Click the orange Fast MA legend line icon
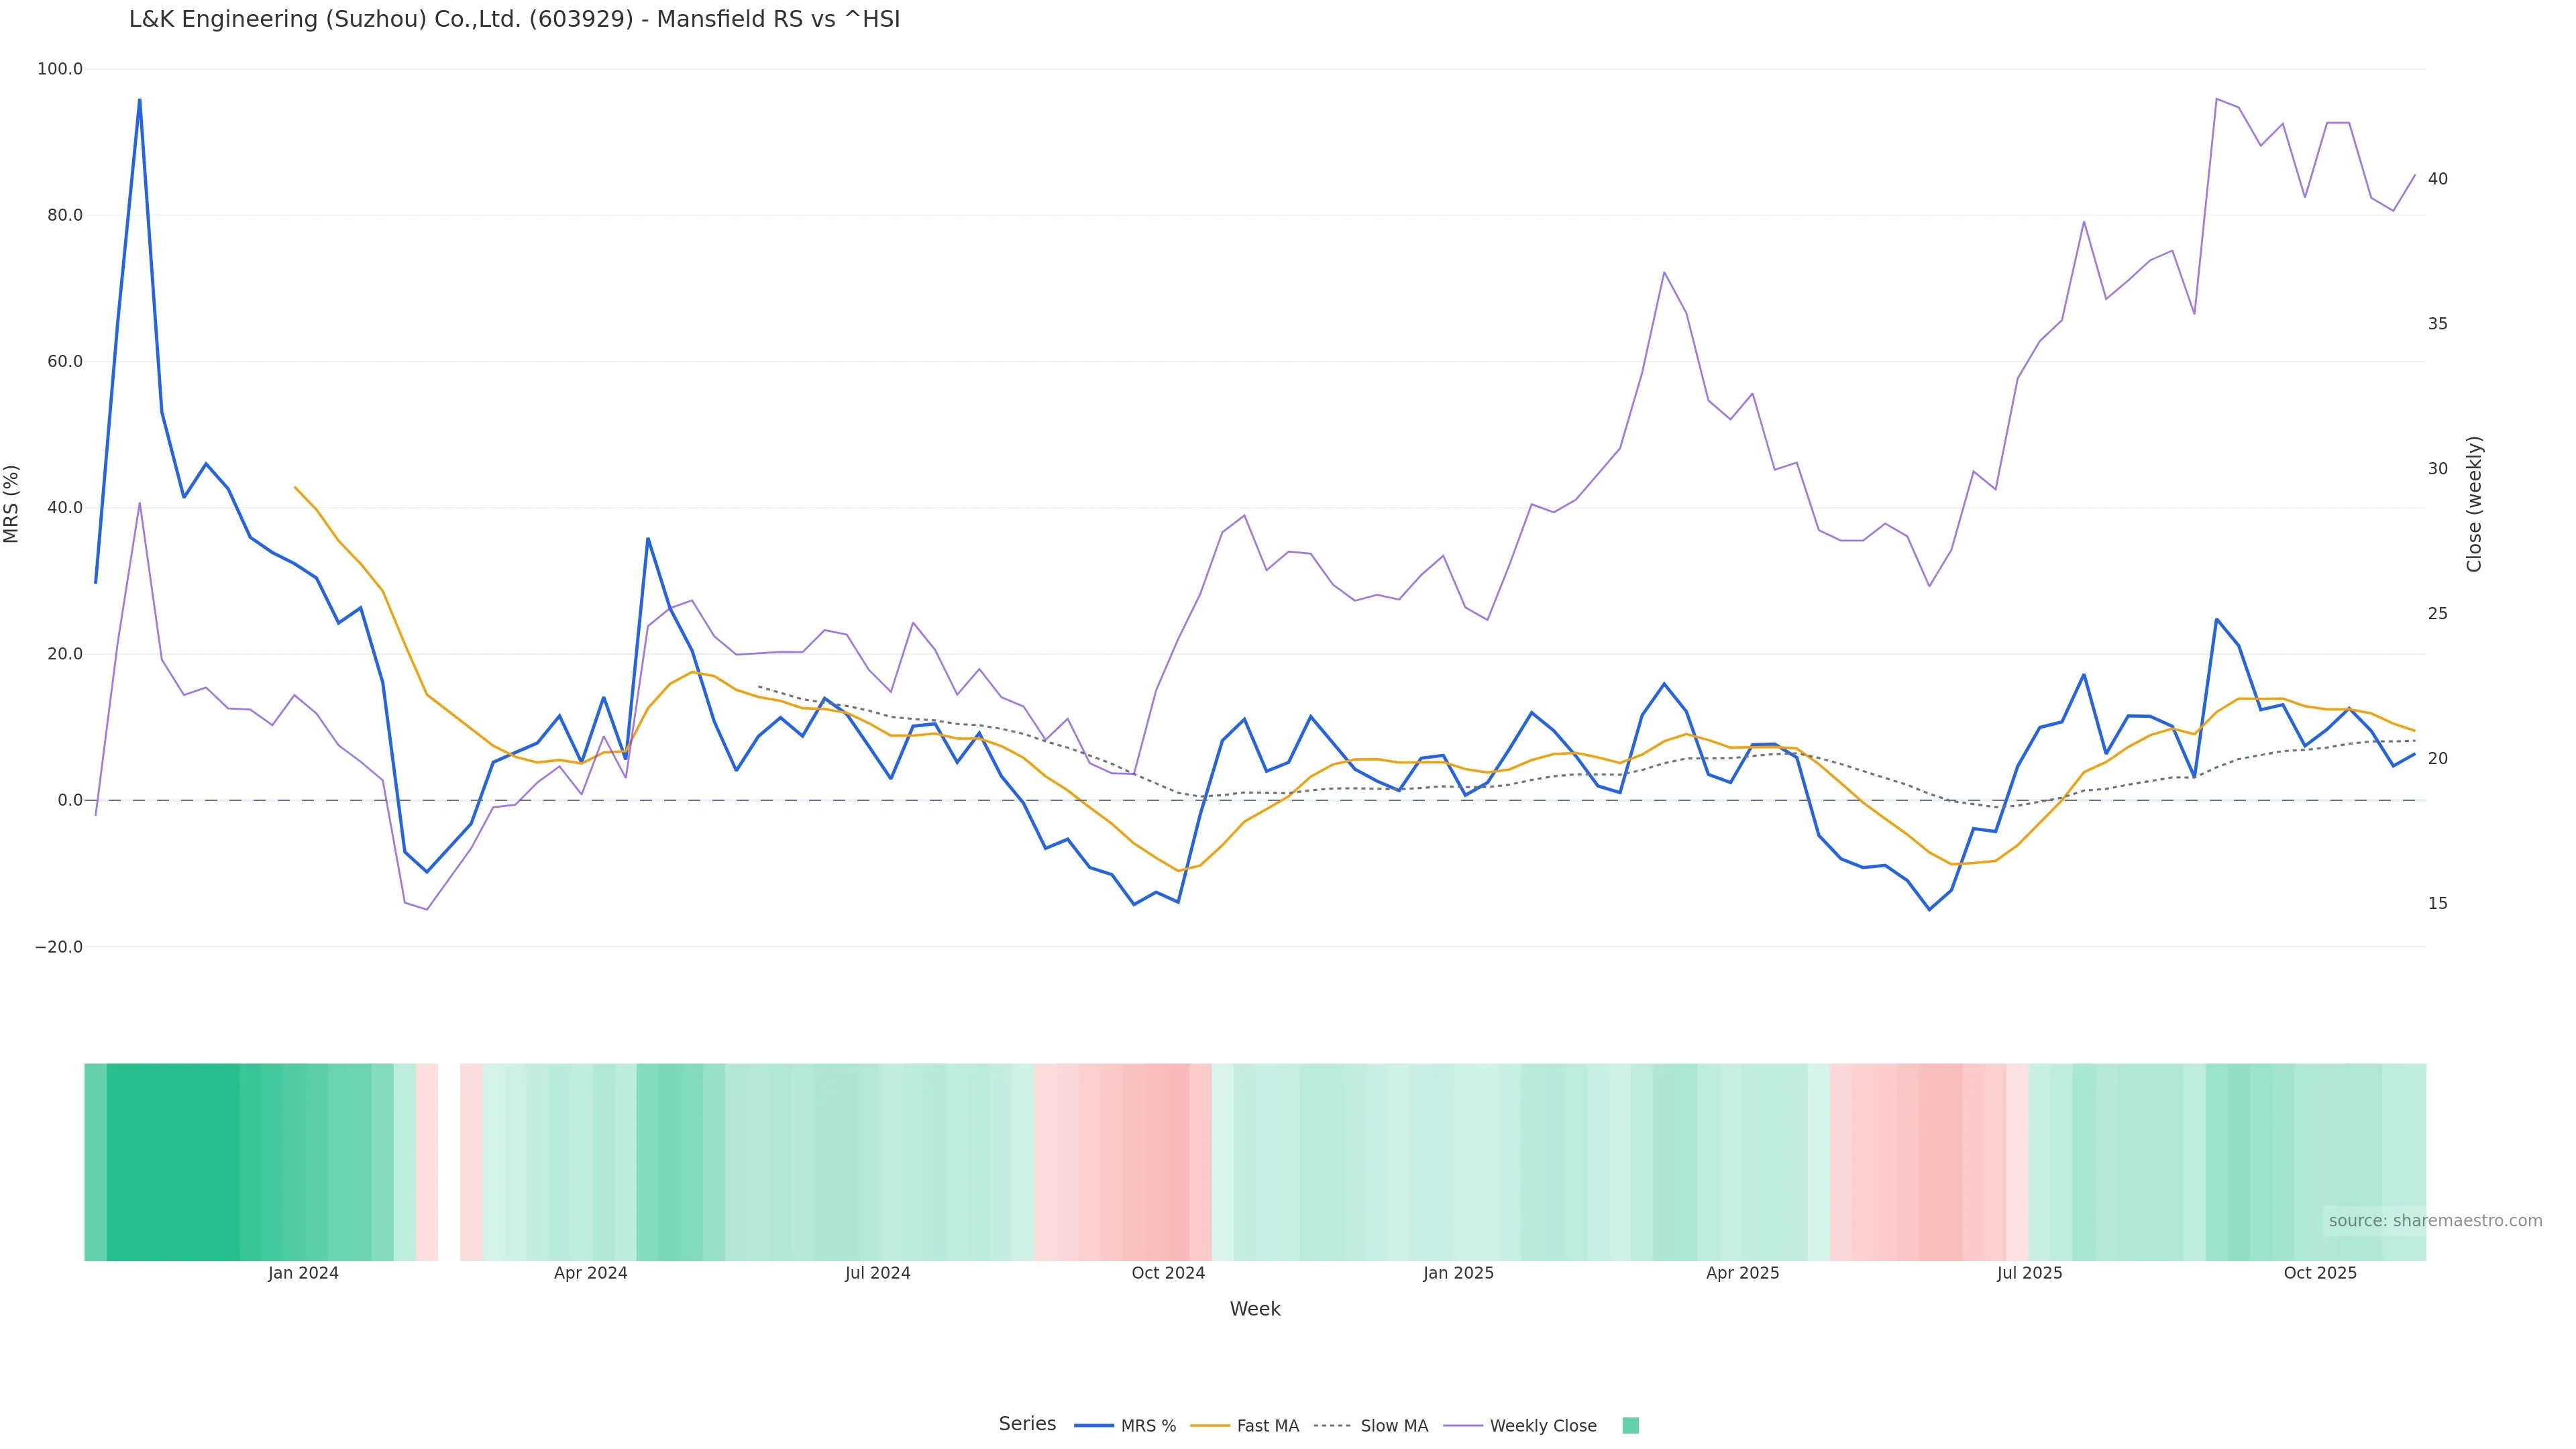The width and height of the screenshot is (2576, 1449). click(1210, 1426)
